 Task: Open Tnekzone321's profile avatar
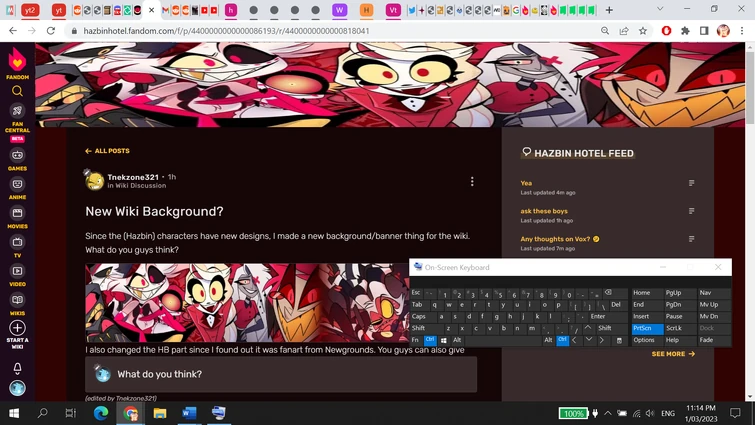(x=94, y=181)
